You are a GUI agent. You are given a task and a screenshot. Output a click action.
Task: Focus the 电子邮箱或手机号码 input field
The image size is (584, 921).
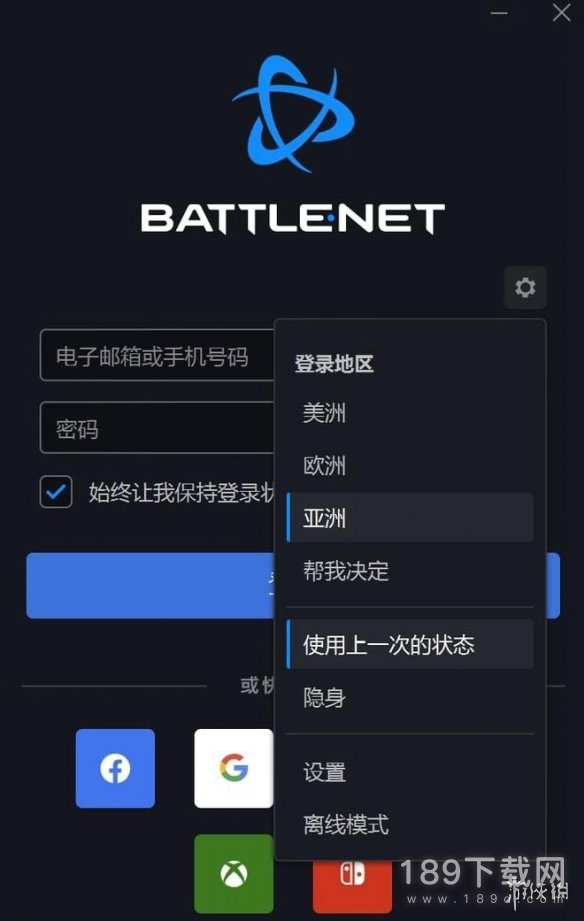[157, 355]
